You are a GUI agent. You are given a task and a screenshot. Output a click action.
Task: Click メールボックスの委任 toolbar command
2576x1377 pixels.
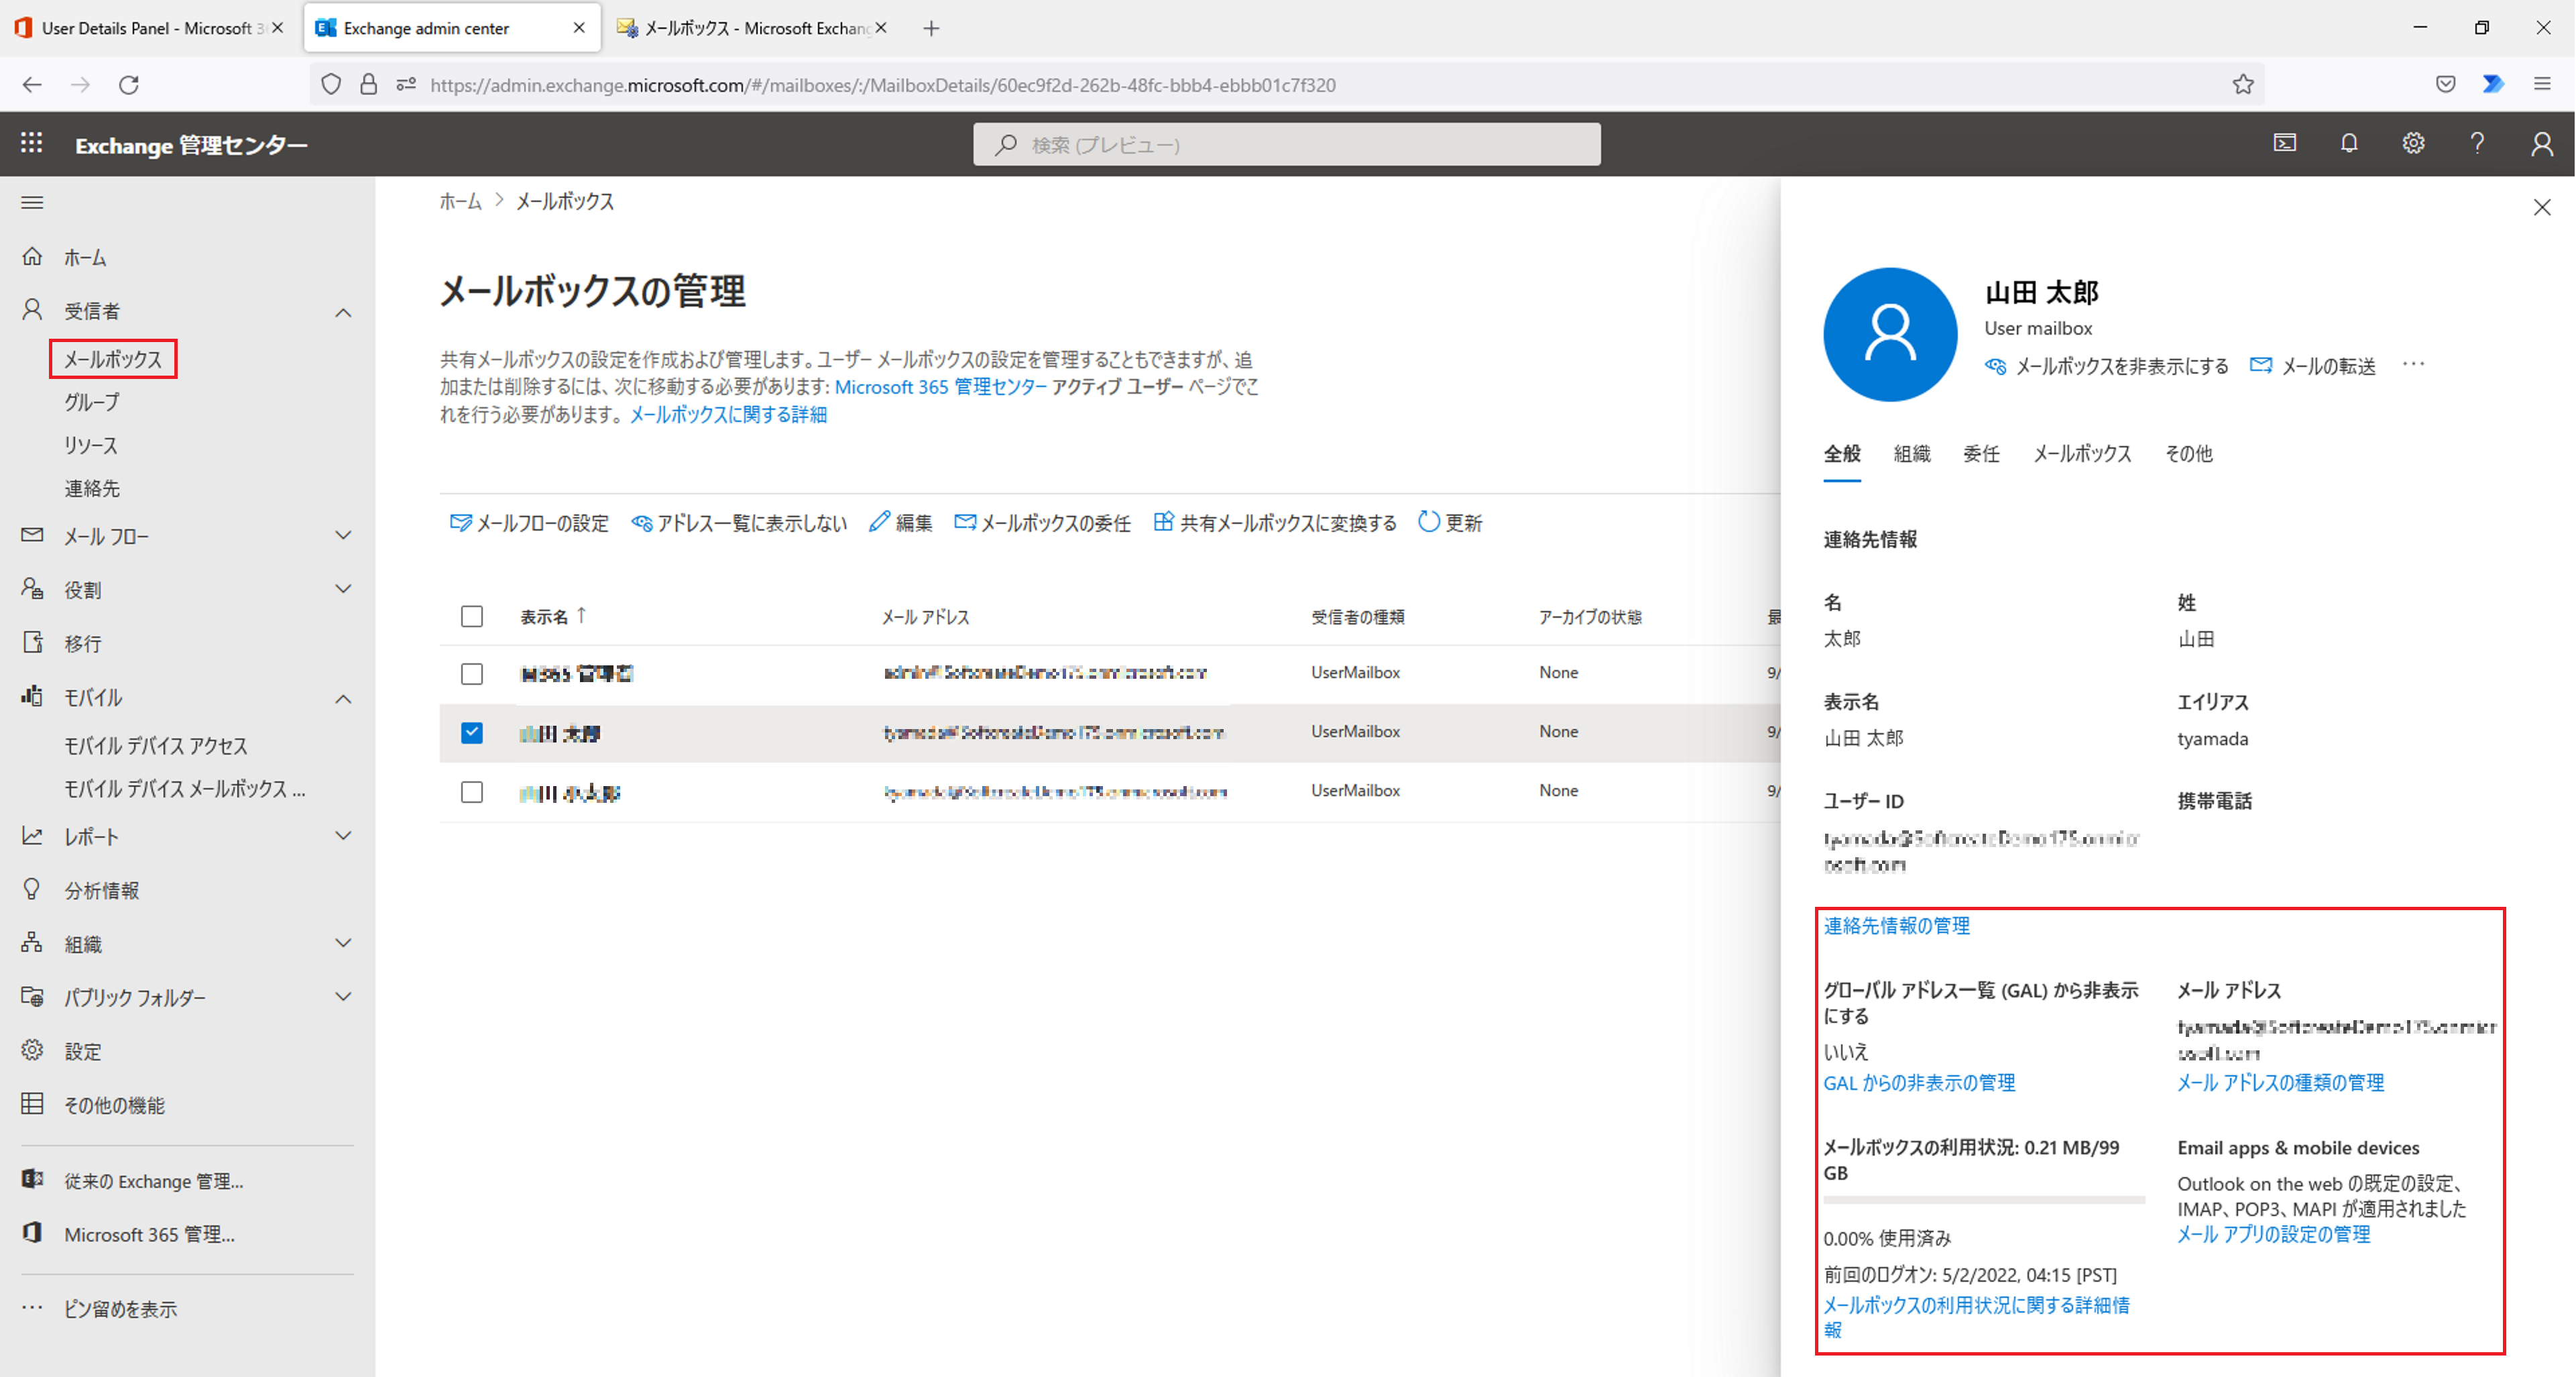point(1043,523)
